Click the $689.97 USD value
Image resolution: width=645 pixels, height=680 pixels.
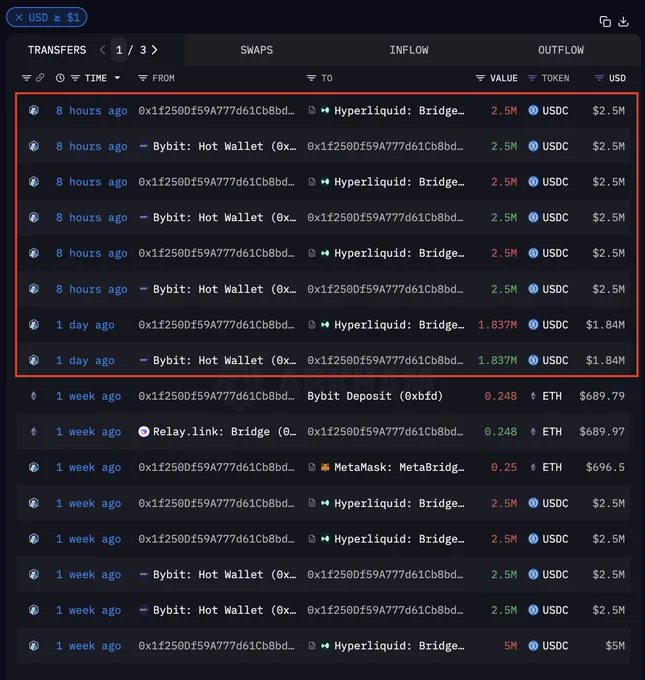(602, 432)
